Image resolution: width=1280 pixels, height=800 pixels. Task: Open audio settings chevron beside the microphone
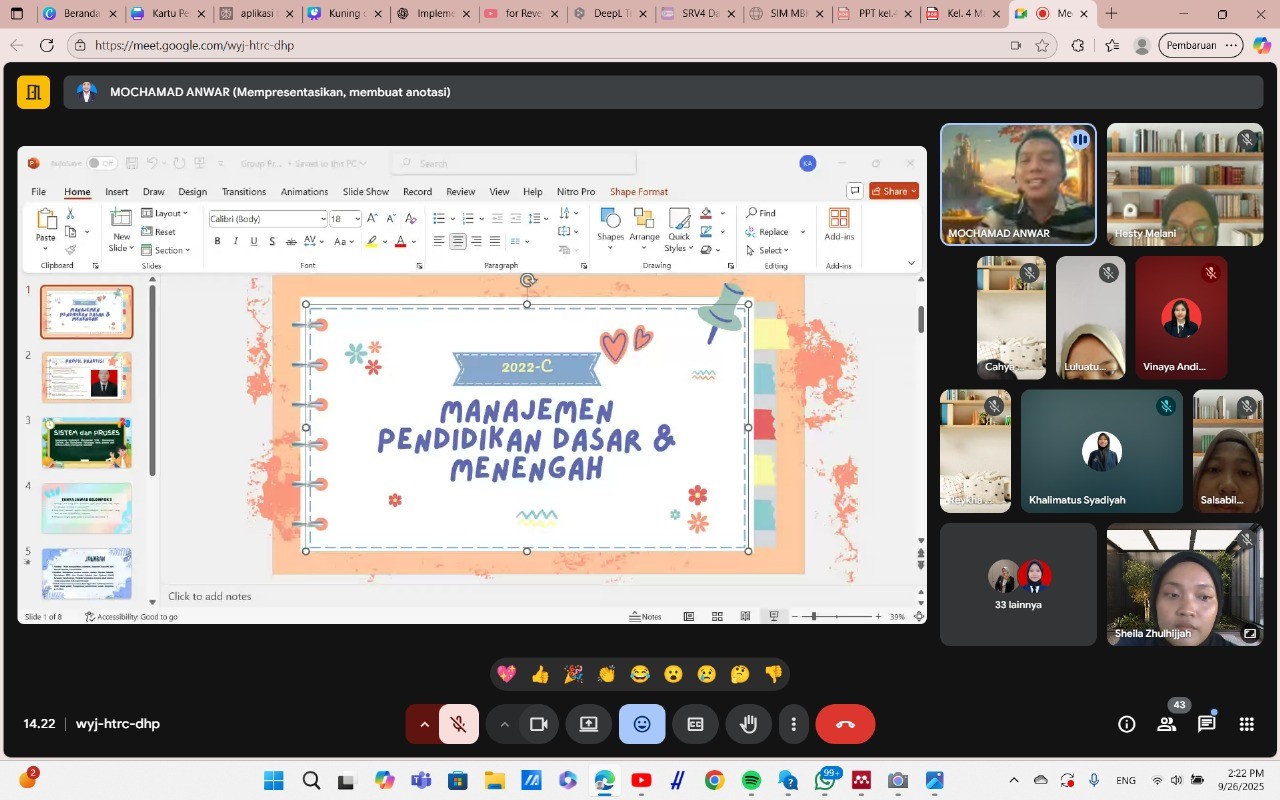coord(424,724)
